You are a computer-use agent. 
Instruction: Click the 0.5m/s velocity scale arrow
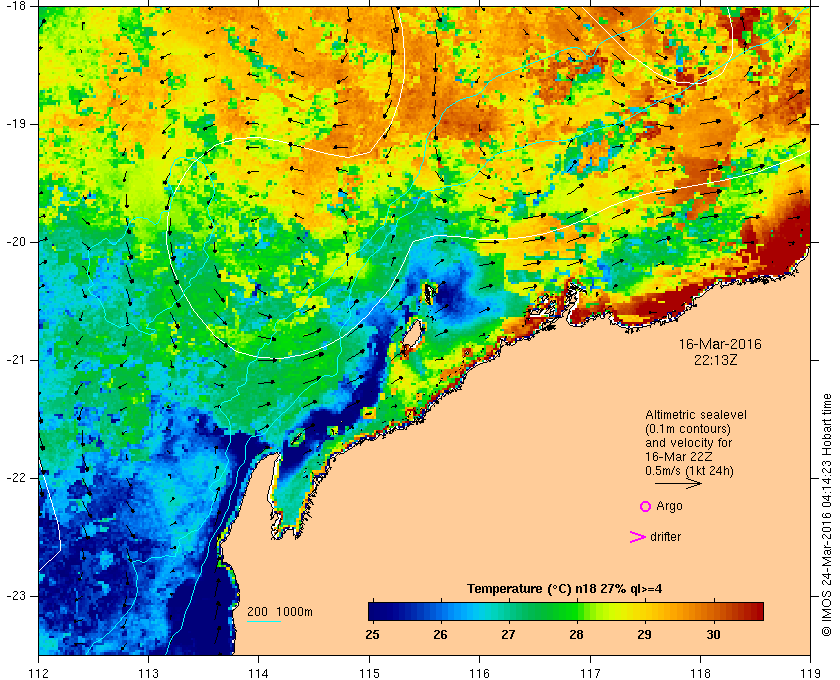coord(678,484)
